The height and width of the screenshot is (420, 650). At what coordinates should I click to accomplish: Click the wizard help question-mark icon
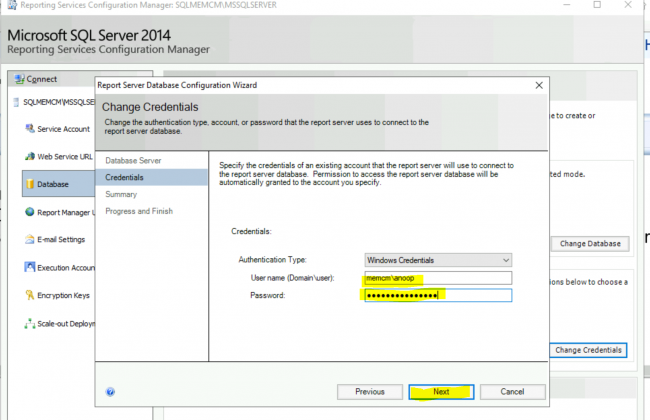(110, 392)
